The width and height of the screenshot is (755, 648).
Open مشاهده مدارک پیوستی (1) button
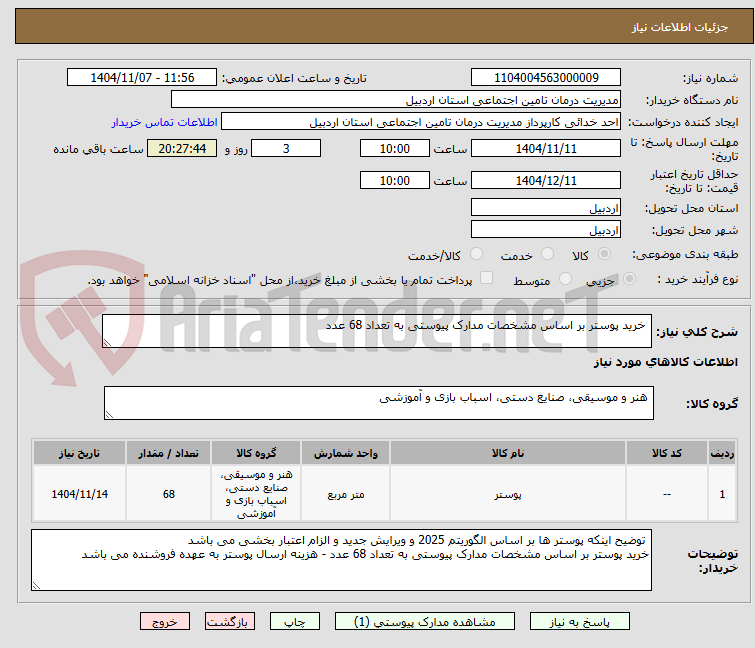pyautogui.click(x=425, y=622)
